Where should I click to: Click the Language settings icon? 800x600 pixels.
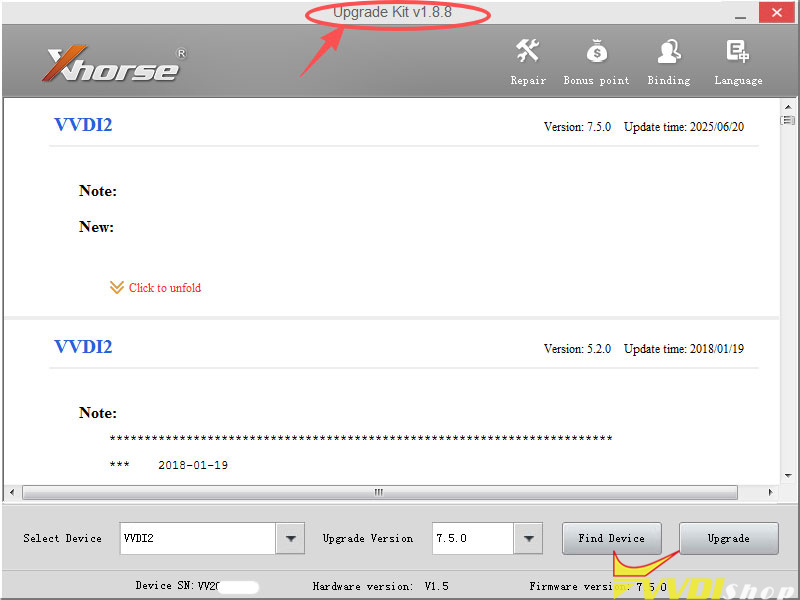tap(738, 61)
